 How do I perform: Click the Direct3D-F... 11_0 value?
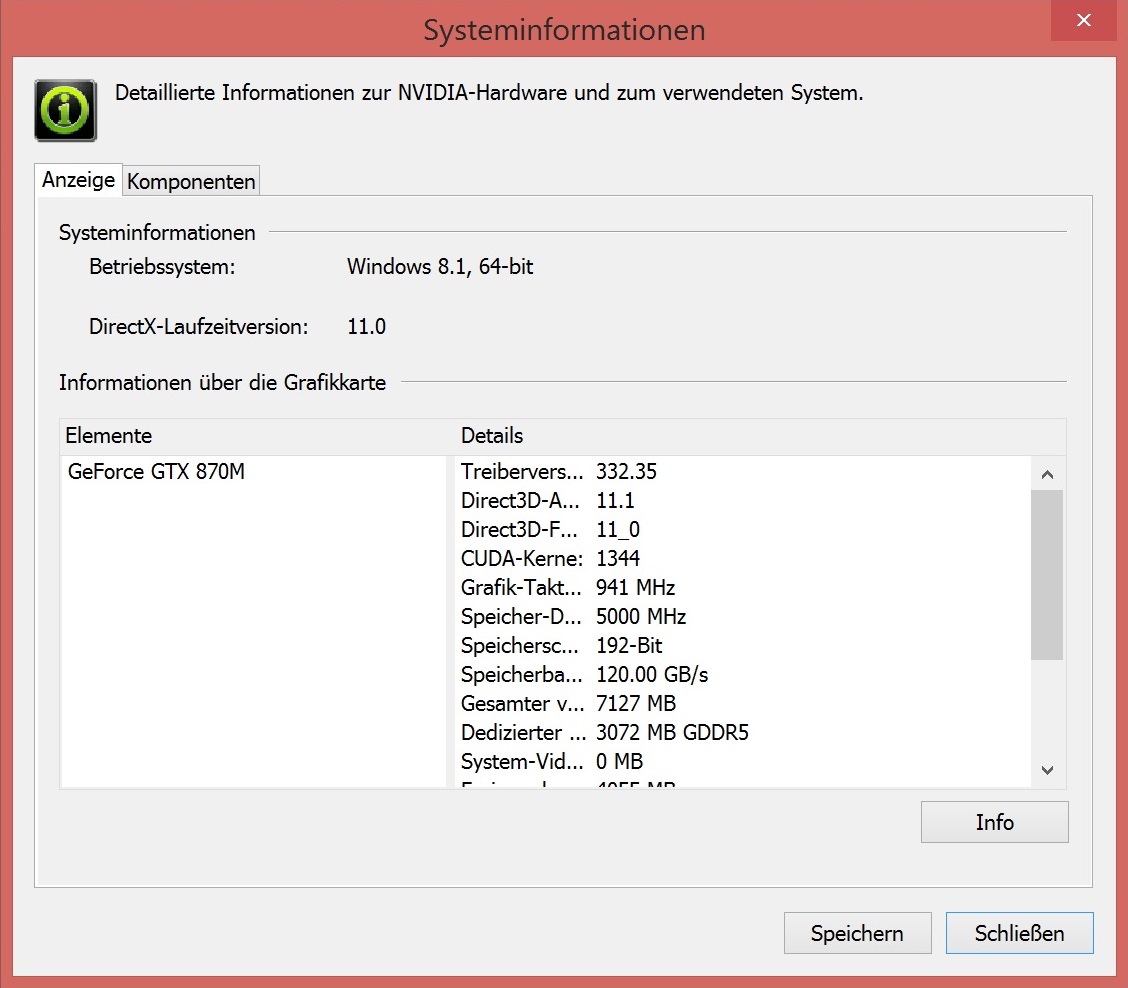(x=617, y=530)
